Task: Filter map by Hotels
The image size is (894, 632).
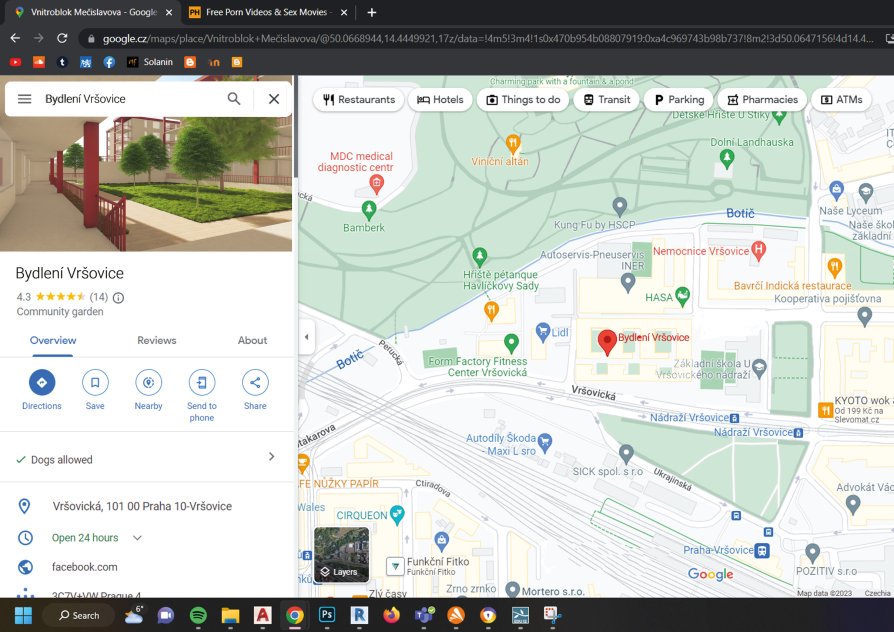Action: pos(440,99)
